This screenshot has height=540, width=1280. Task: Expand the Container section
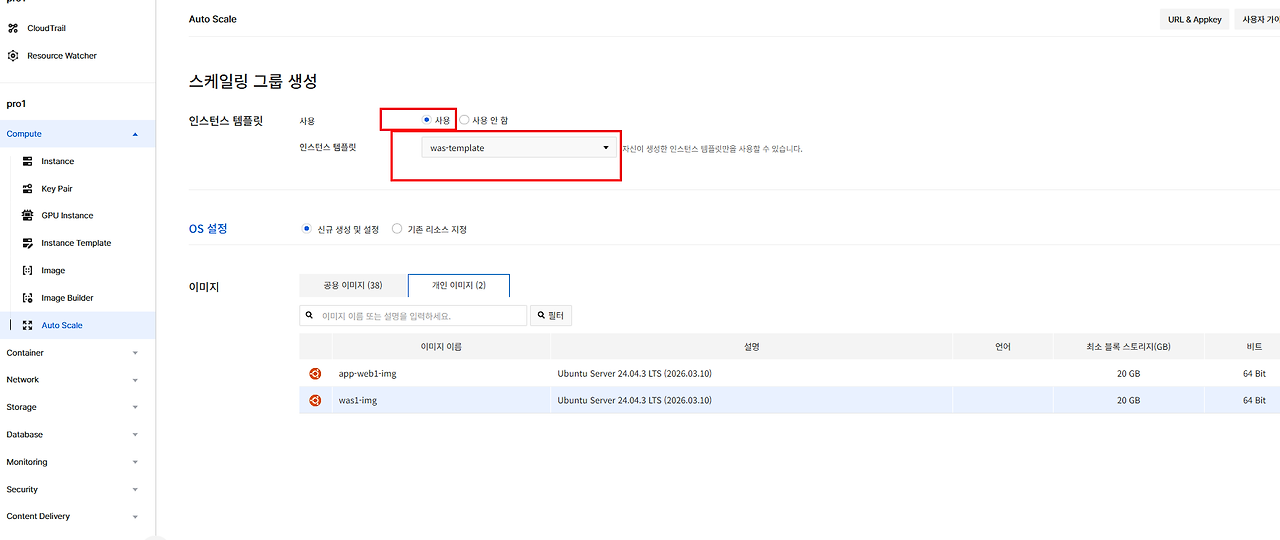click(135, 353)
